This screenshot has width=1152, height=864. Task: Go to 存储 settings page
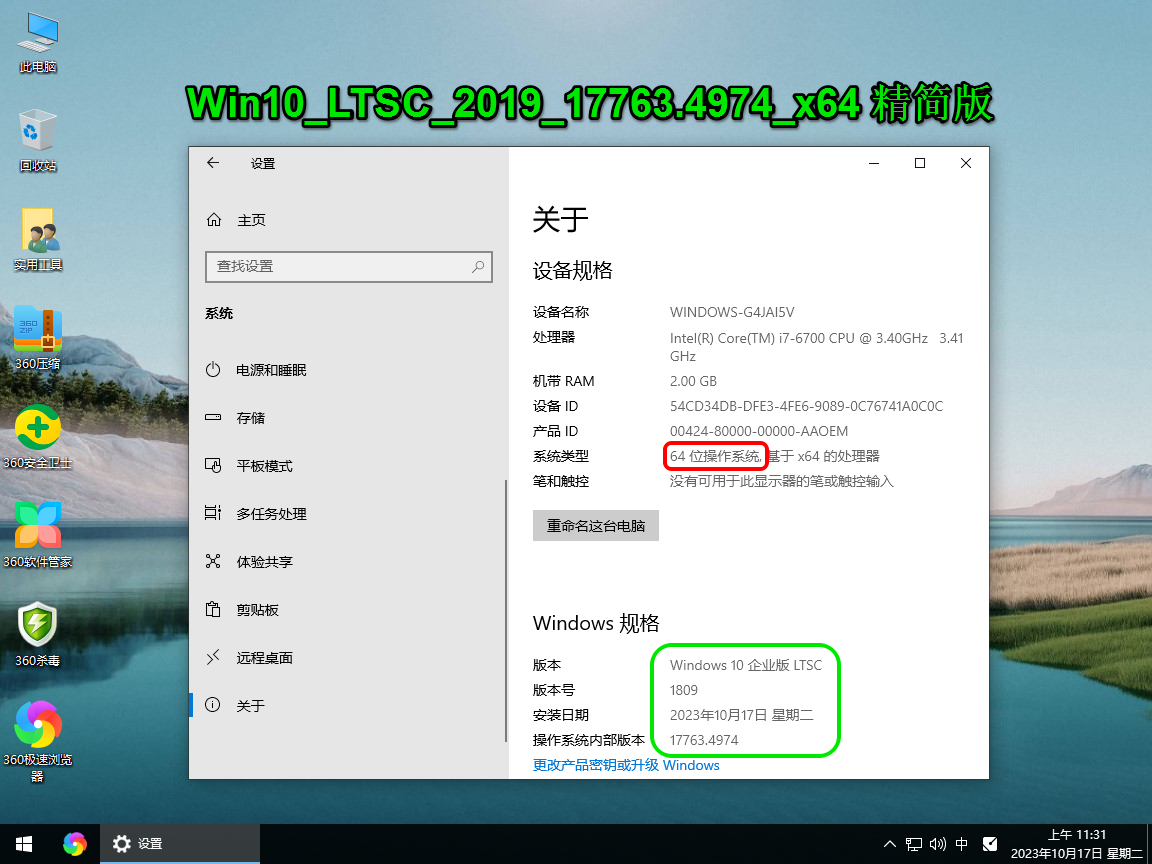251,418
